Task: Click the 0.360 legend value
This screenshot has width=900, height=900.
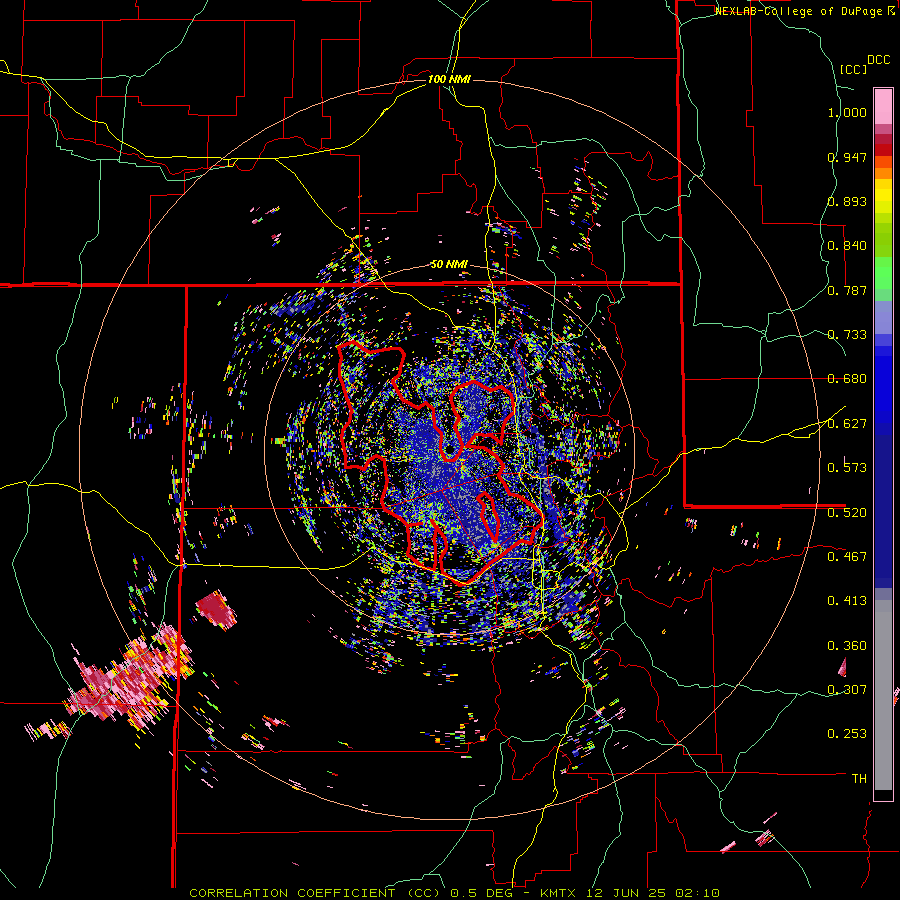Action: [x=847, y=646]
